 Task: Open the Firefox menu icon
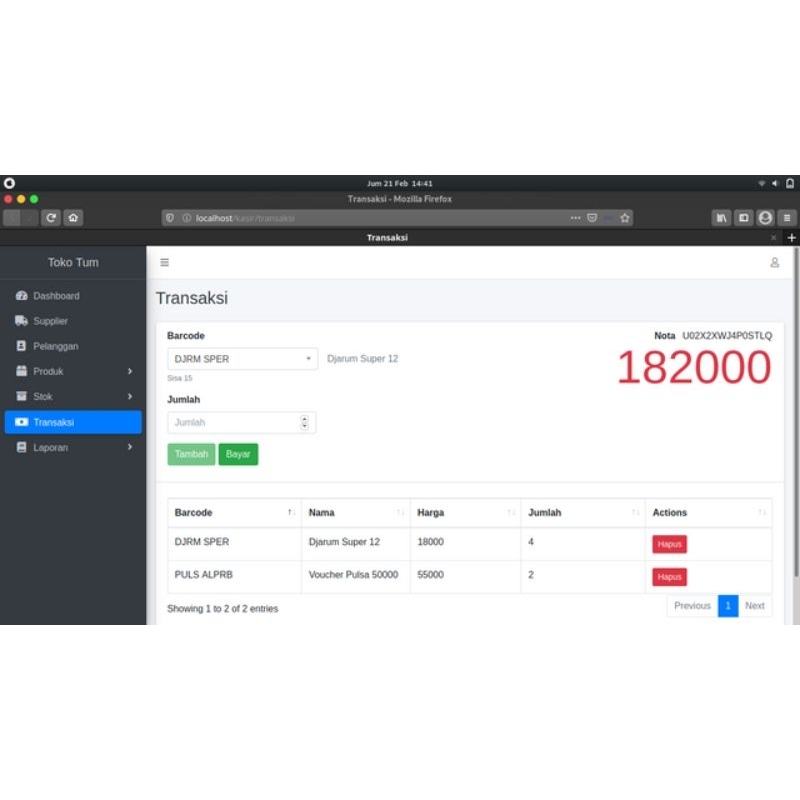tap(786, 217)
